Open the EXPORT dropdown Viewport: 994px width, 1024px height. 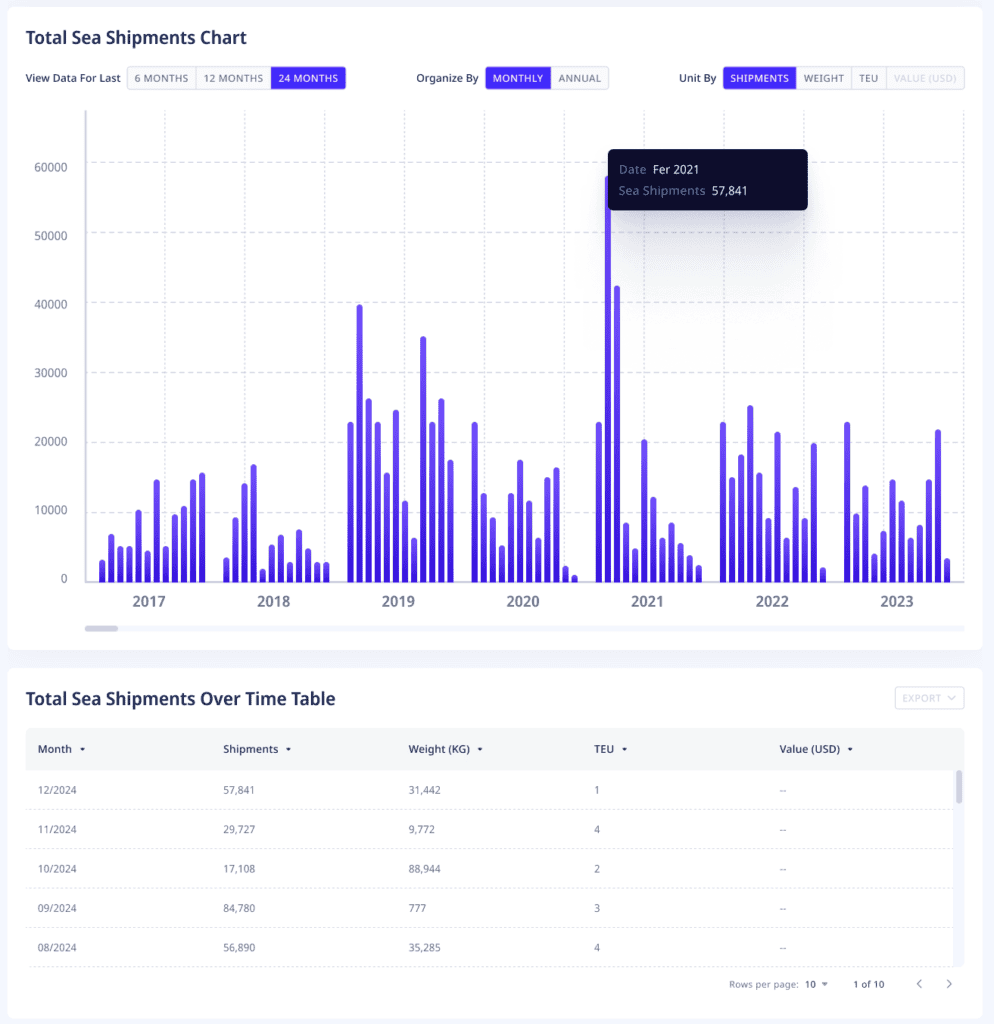coord(929,698)
